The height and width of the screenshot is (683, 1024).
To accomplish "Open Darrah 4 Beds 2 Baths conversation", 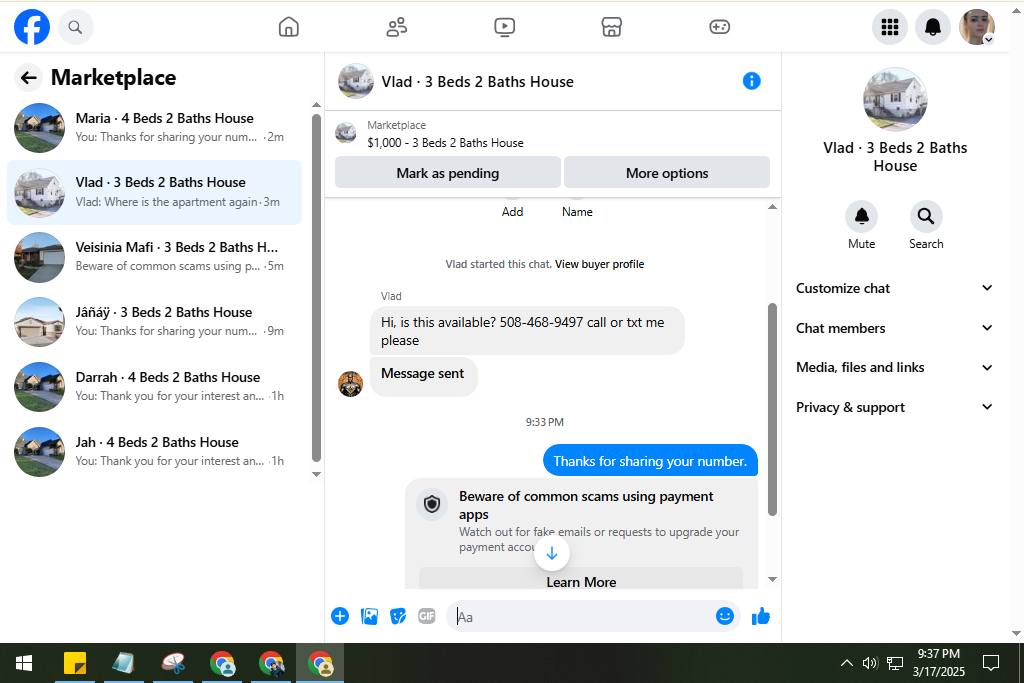I will [154, 387].
